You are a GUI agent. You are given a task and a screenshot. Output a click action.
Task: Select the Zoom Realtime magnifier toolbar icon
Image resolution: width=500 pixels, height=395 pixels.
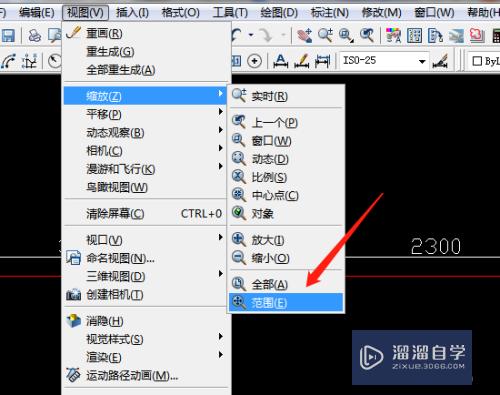[325, 35]
